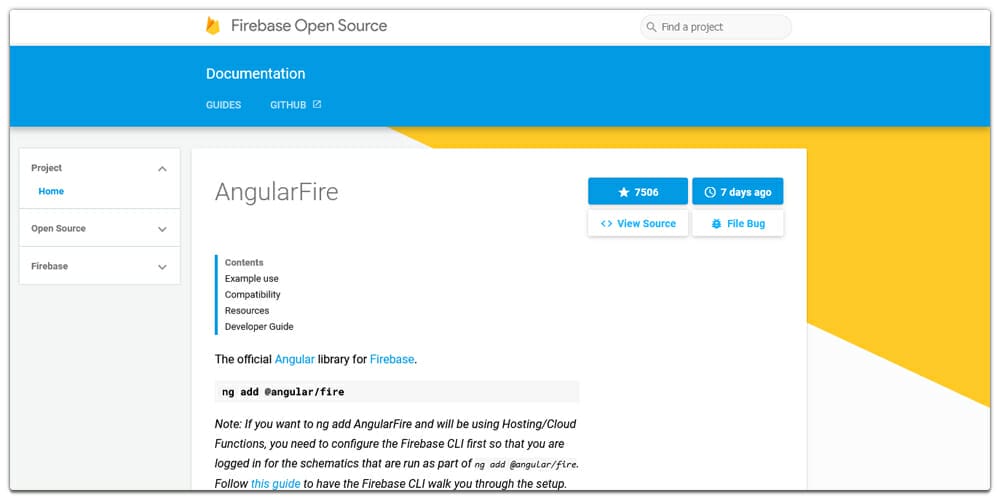This screenshot has height=500, width=1000.
Task: Jump to Example use in contents
Action: coord(251,278)
